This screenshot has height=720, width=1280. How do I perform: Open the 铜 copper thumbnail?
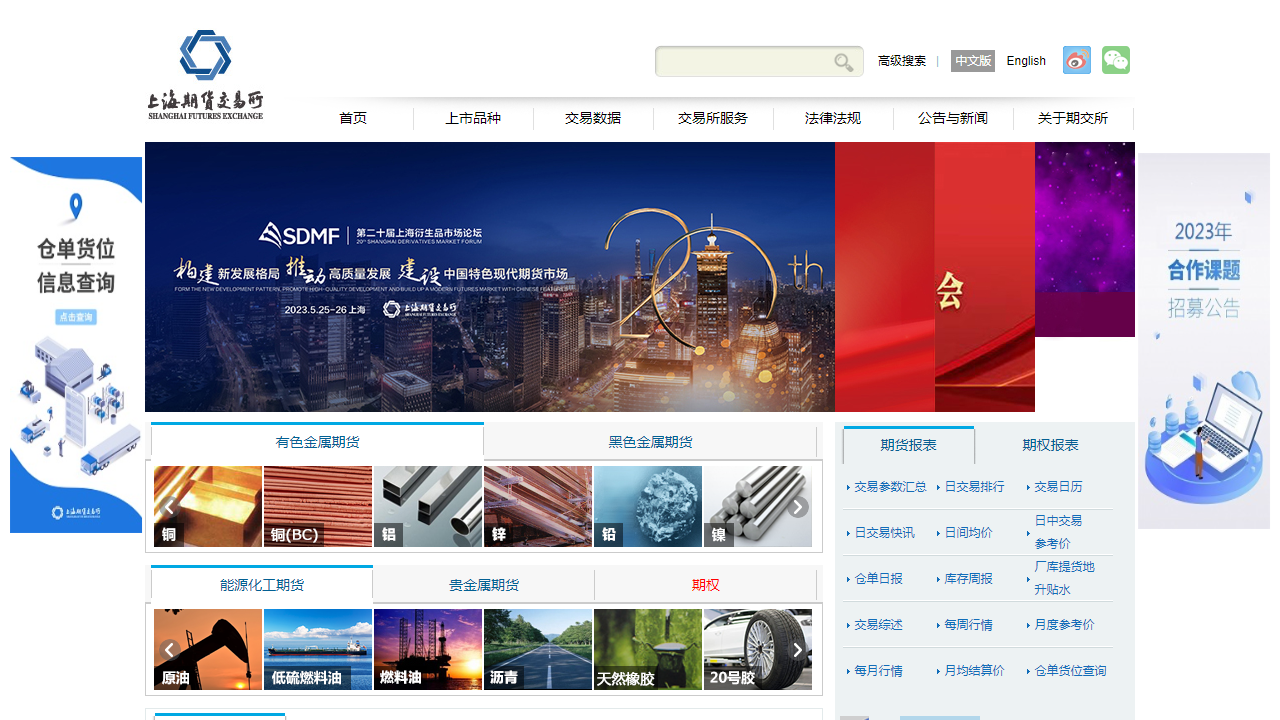click(208, 506)
